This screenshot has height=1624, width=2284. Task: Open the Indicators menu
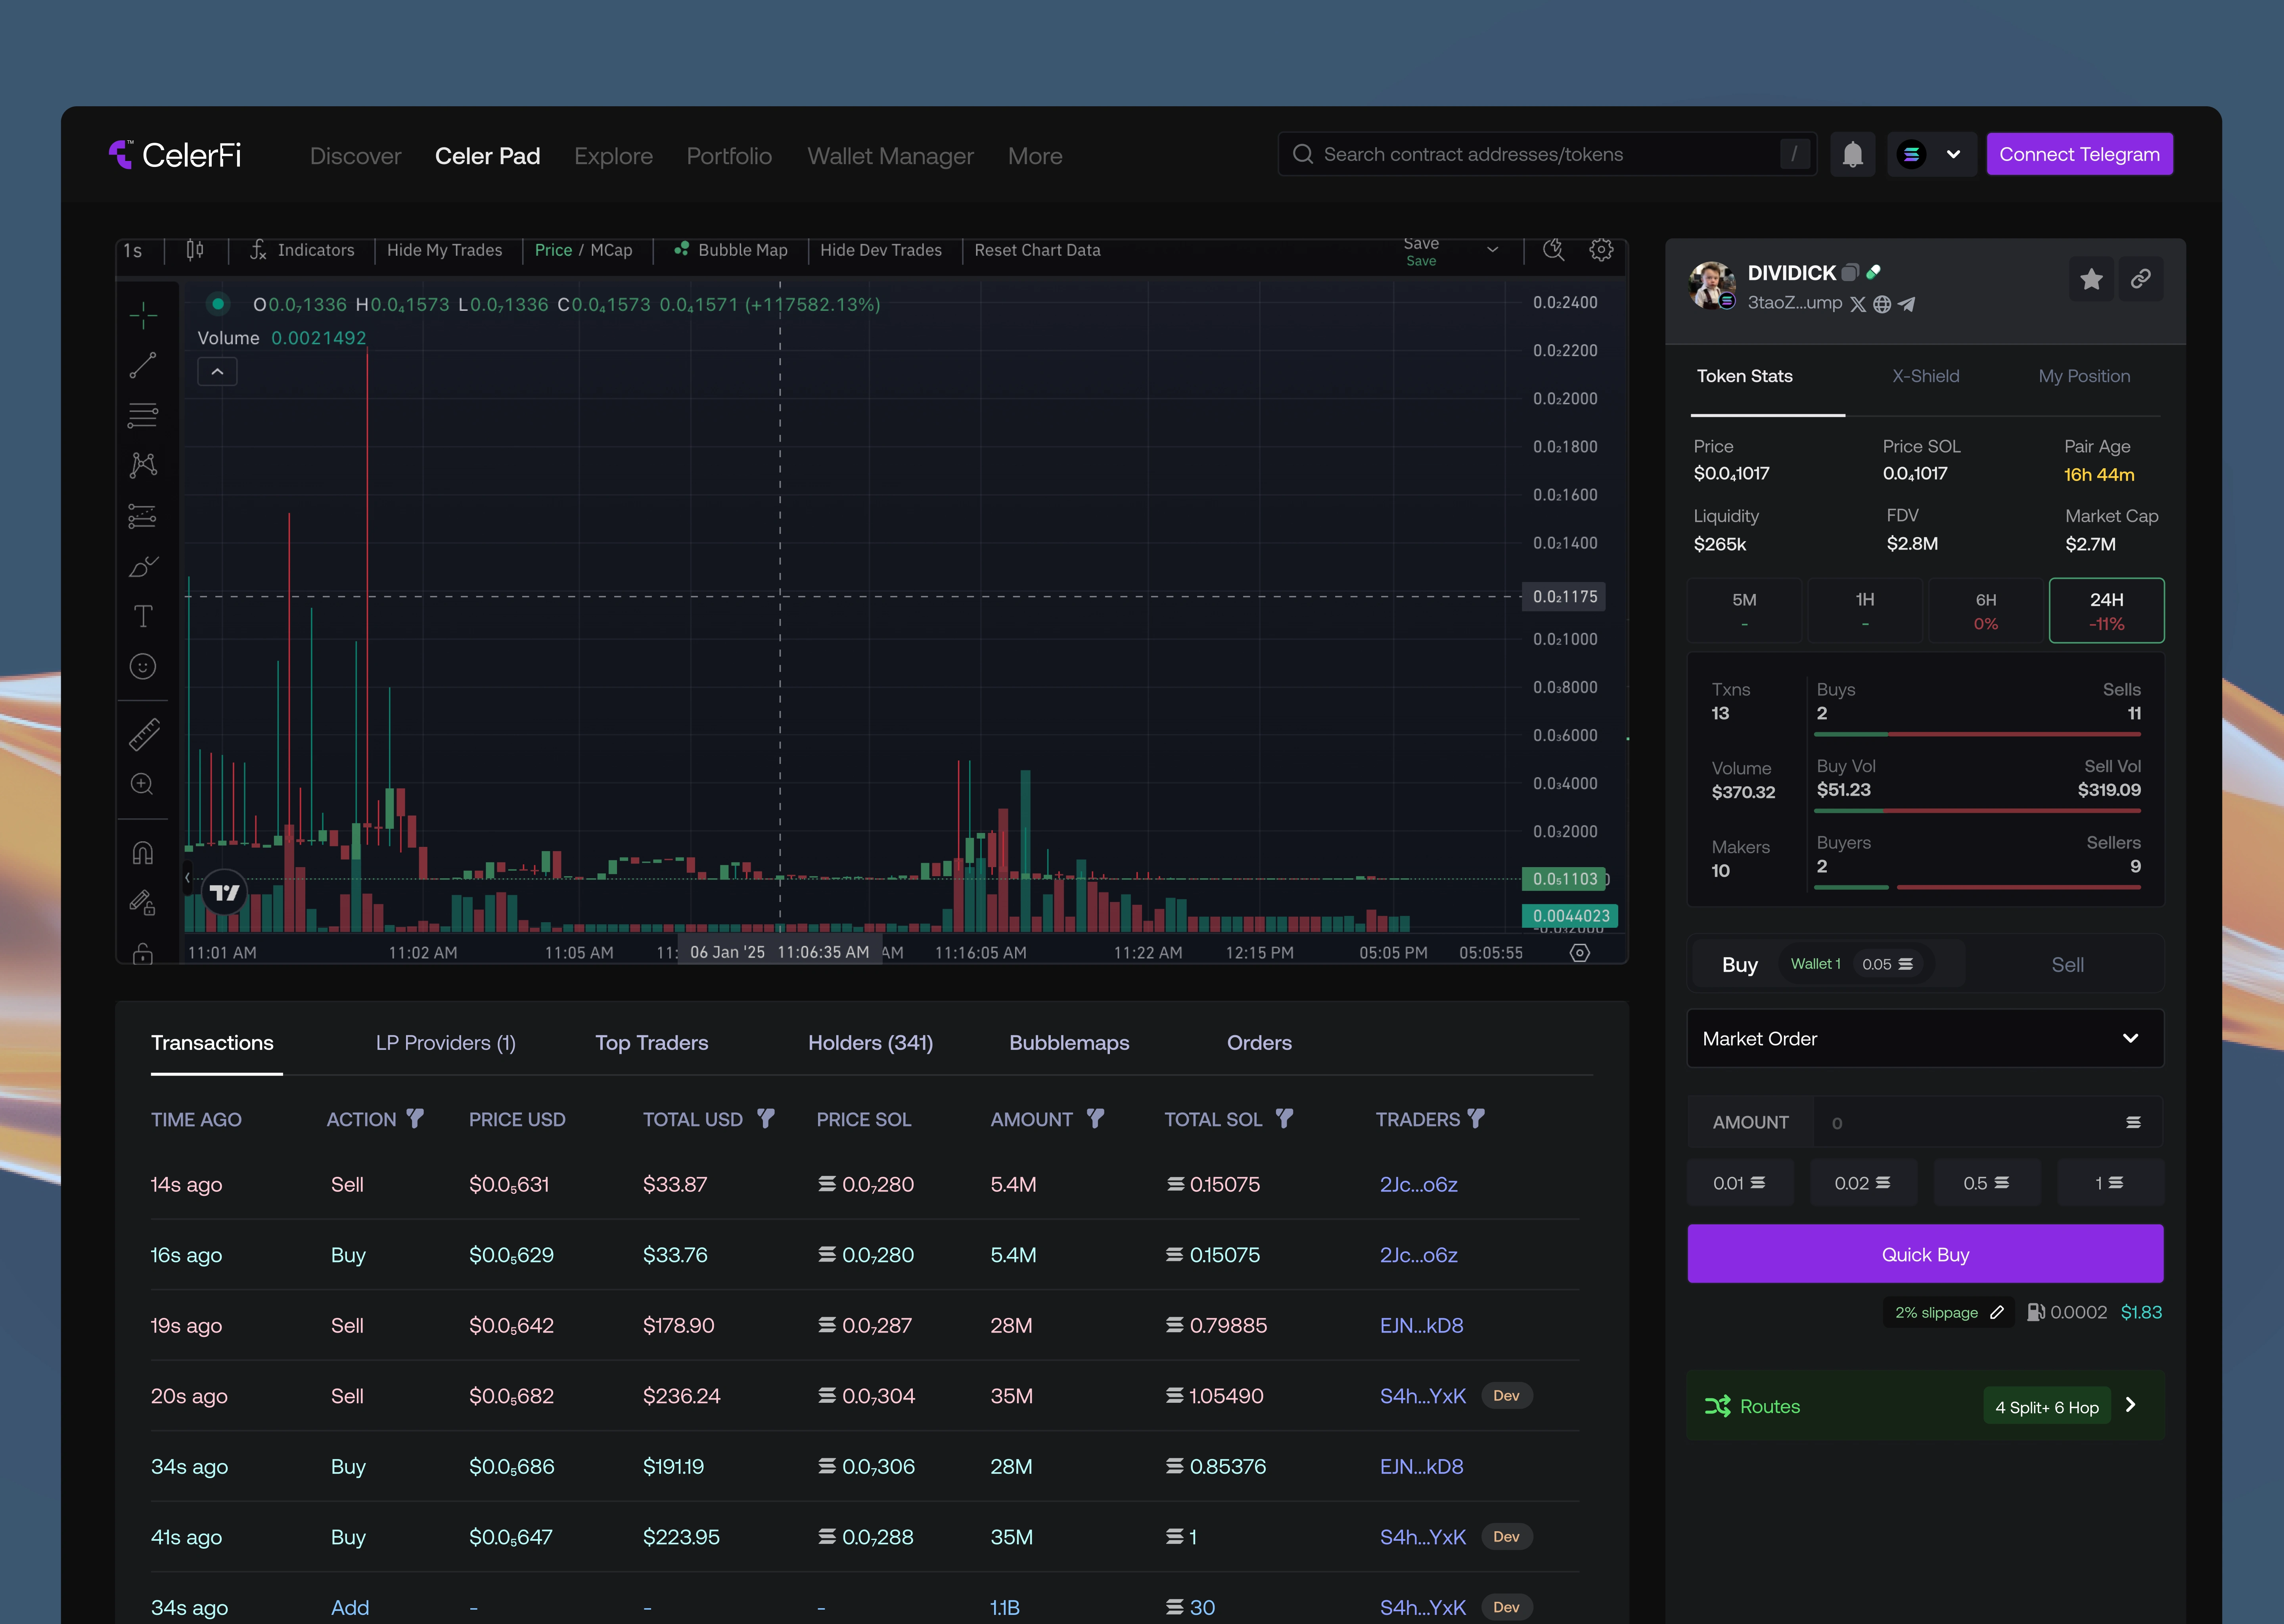(x=302, y=250)
